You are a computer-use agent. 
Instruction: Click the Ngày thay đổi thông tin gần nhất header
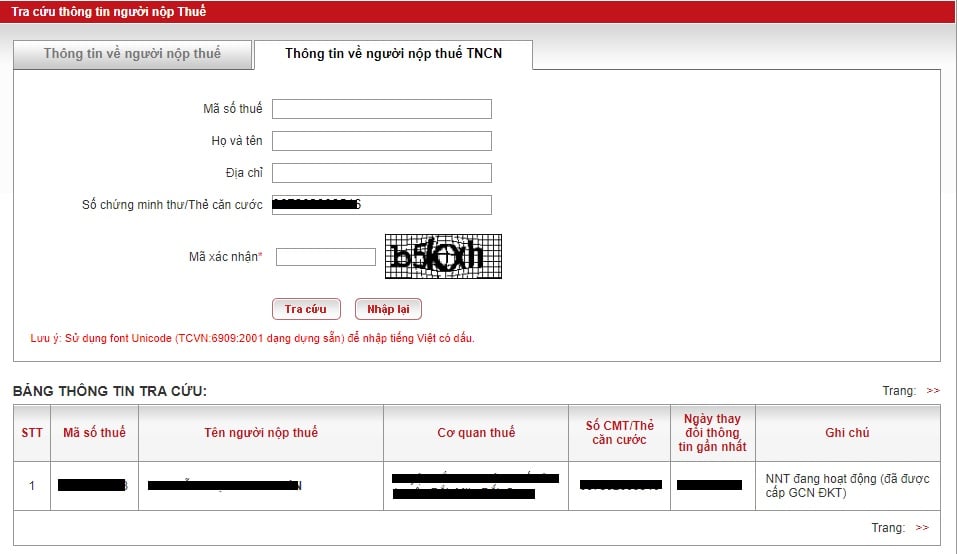[x=713, y=433]
